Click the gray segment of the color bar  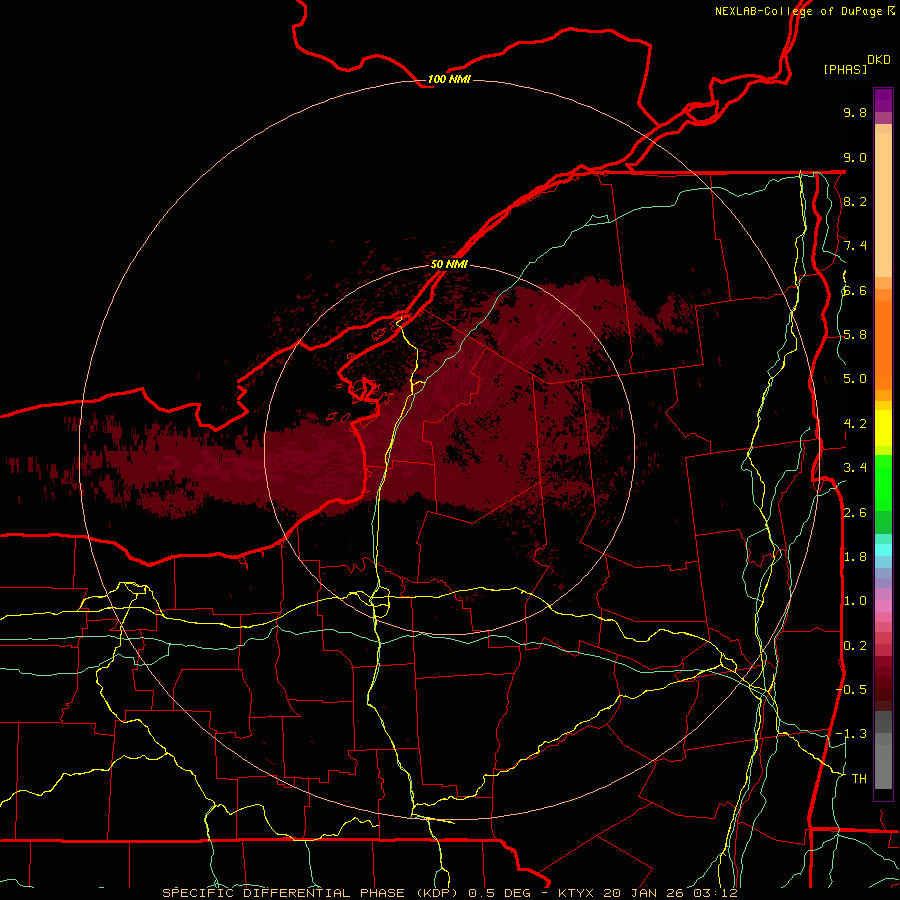[x=883, y=751]
